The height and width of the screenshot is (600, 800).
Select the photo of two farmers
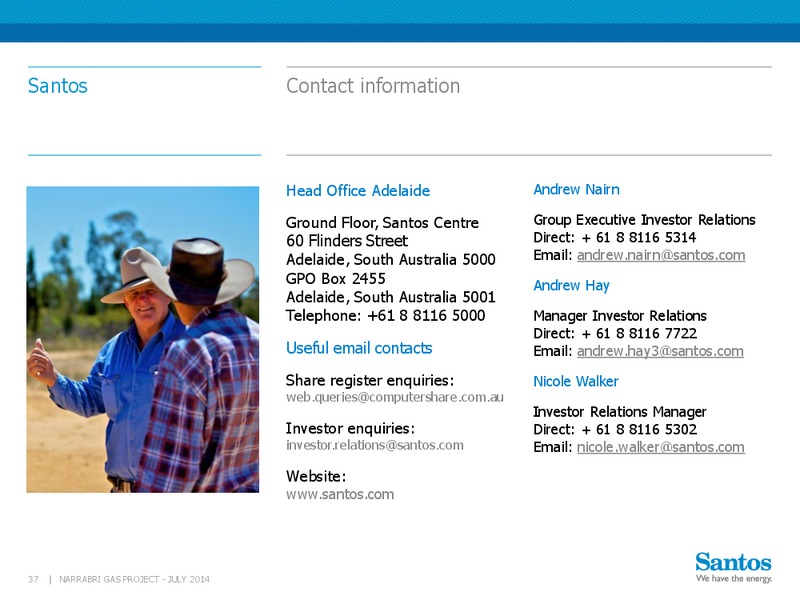[x=143, y=339]
